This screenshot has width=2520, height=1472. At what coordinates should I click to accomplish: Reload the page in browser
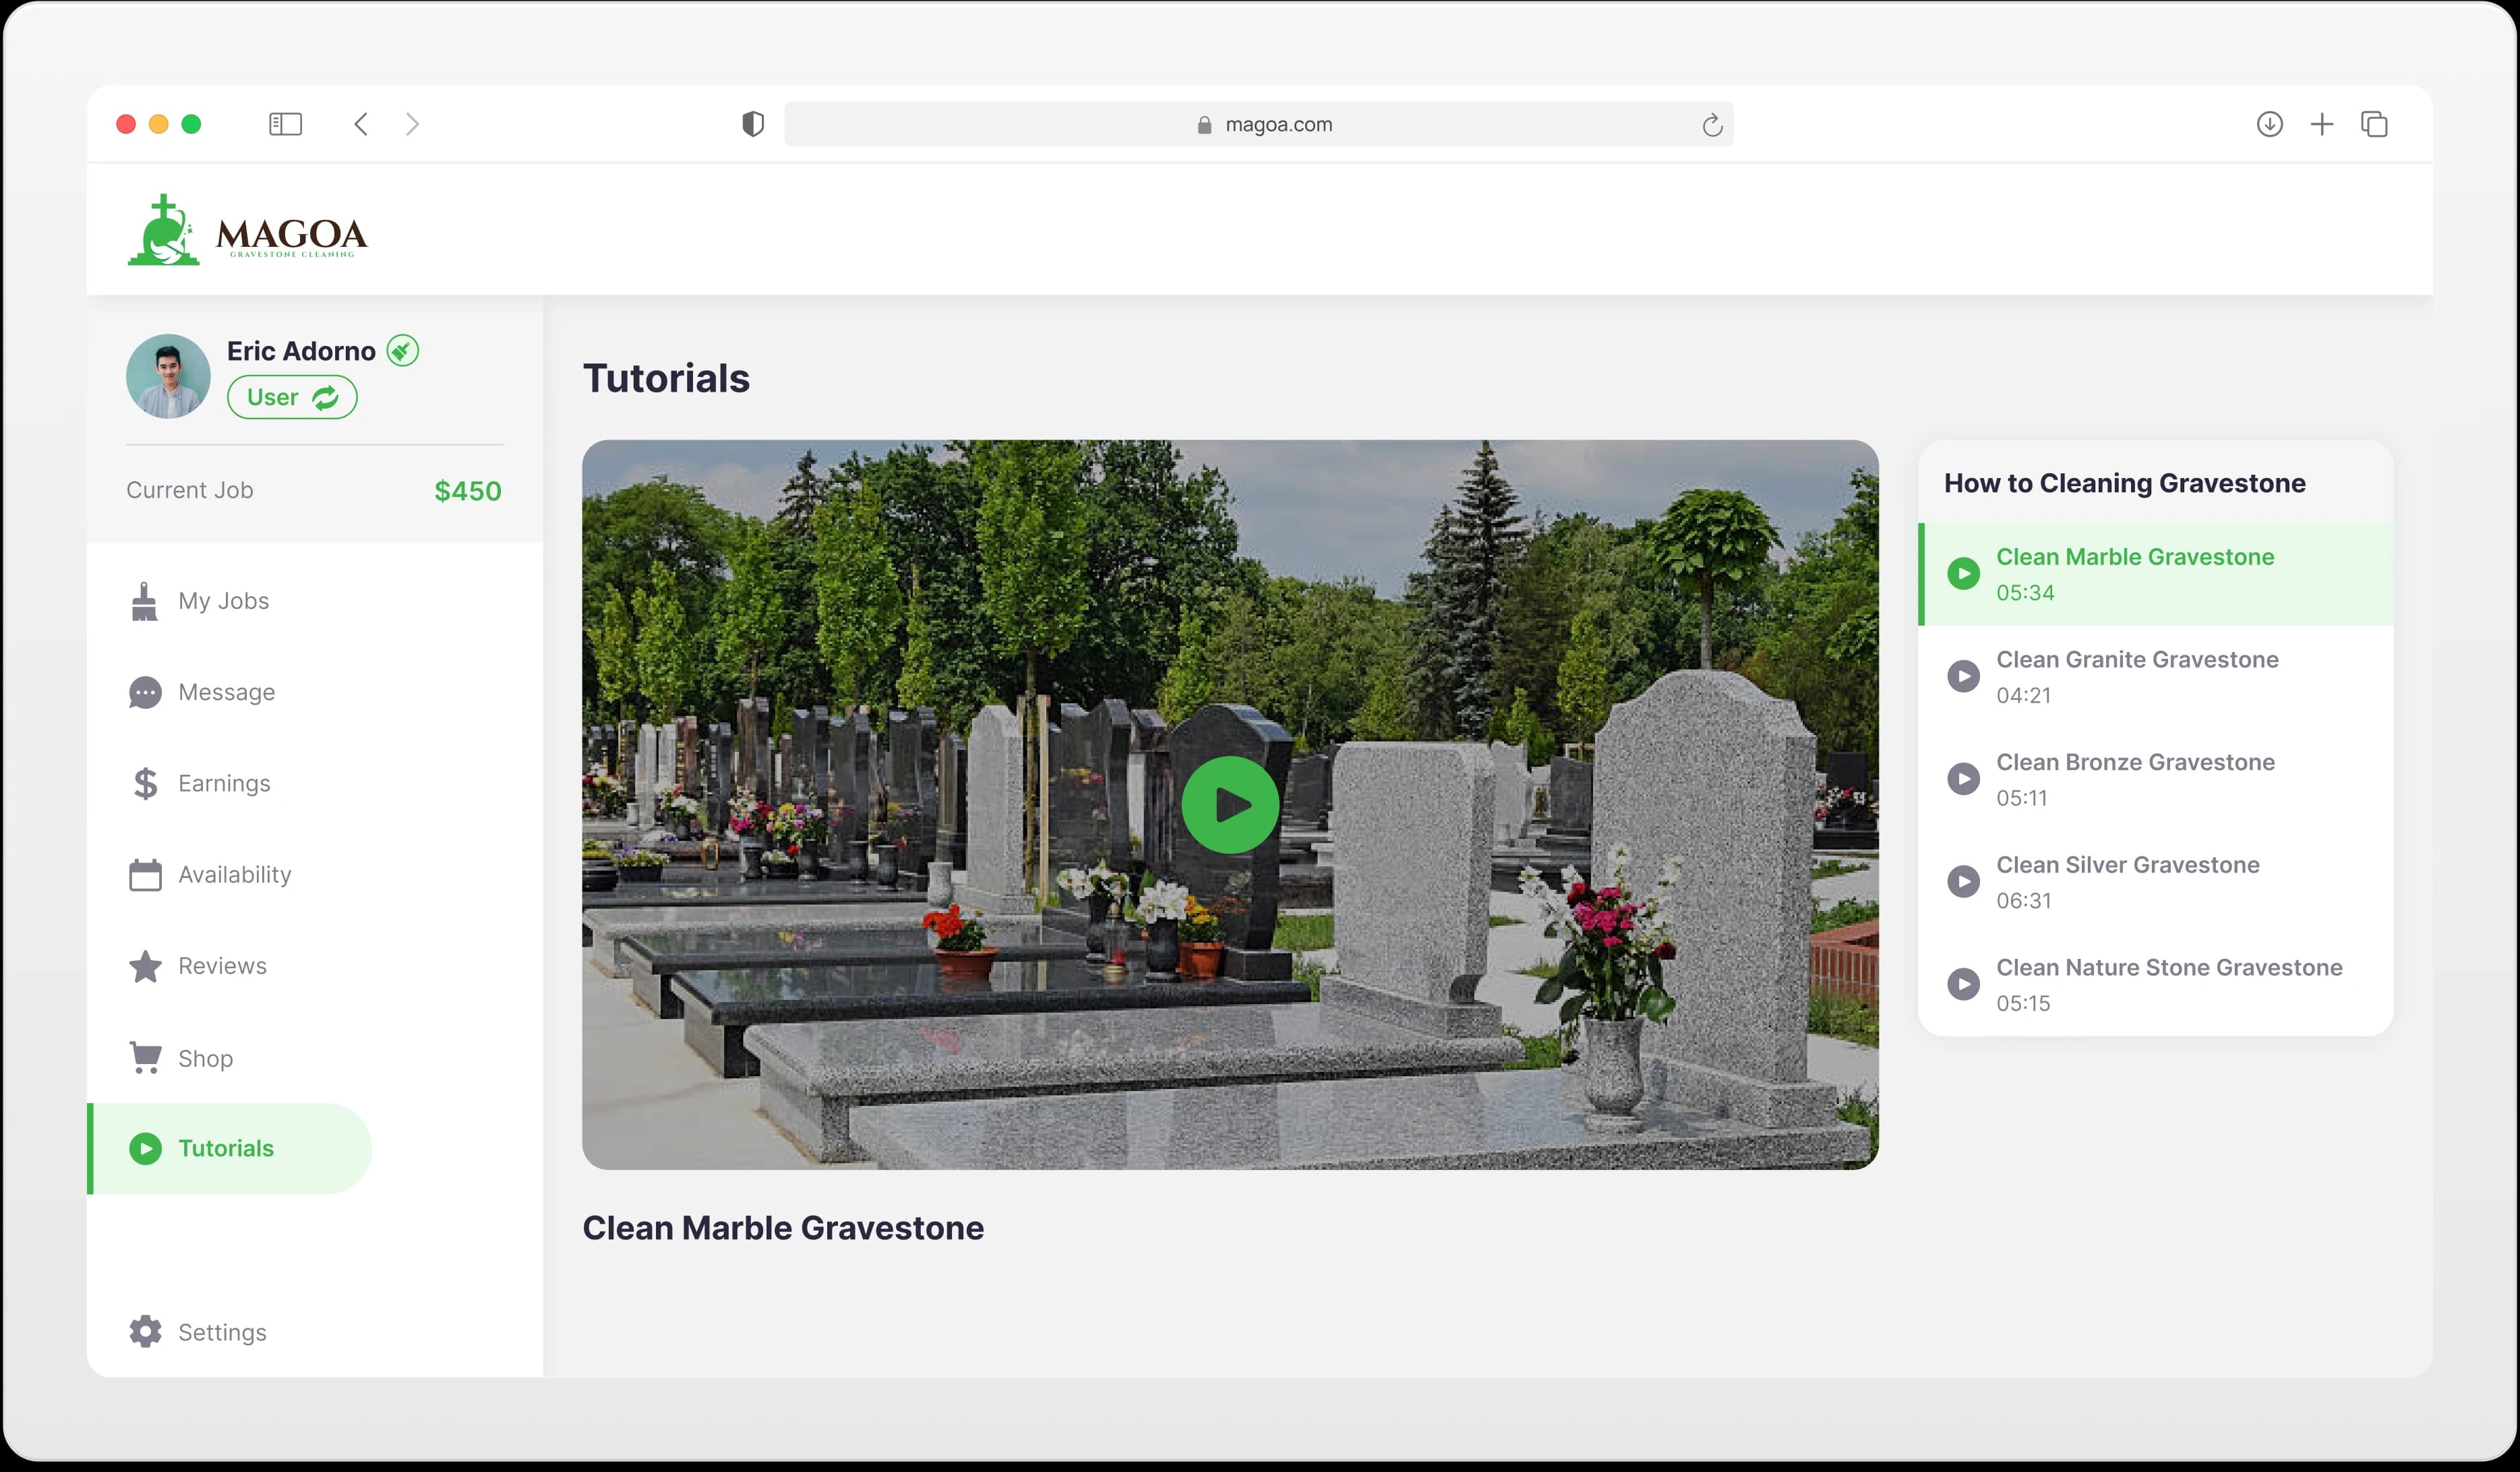(x=1712, y=125)
